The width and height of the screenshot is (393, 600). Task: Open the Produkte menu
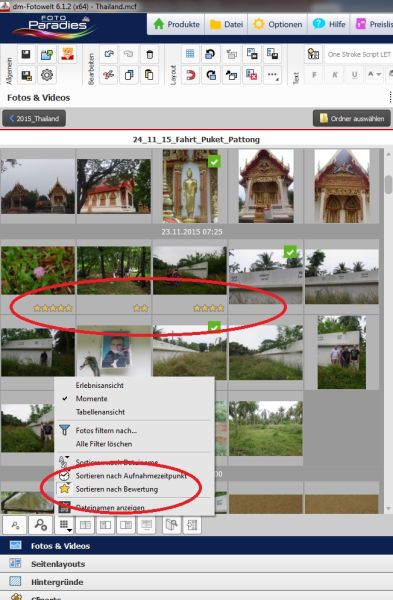[x=176, y=24]
